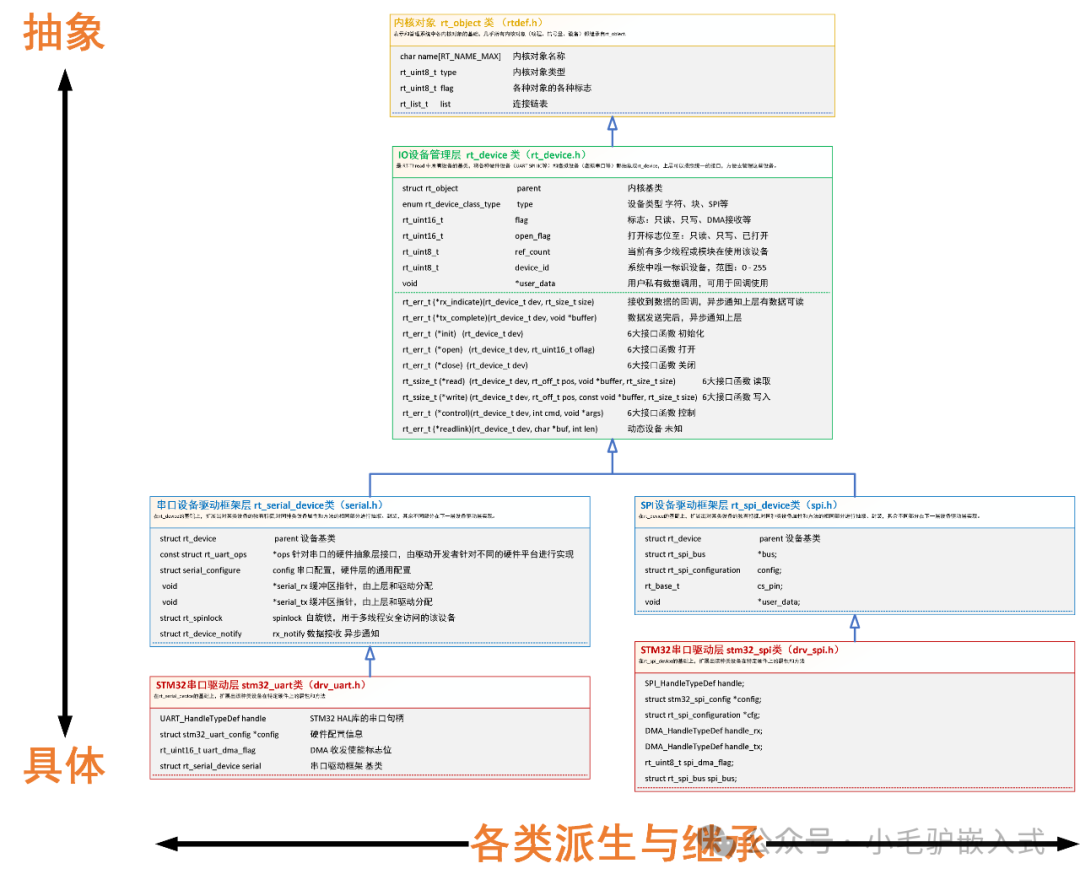Click the "rt_ssize_t (*read)" function row
The height and width of the screenshot is (885, 1080).
click(539, 381)
